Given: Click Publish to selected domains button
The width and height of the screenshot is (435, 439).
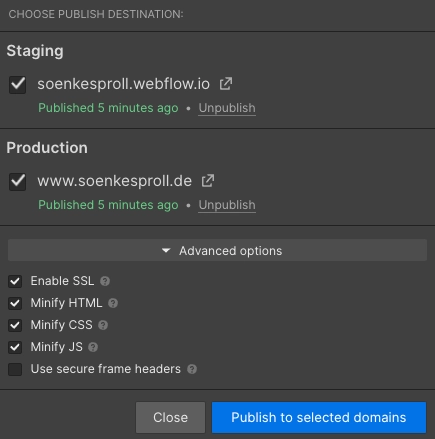Looking at the screenshot, I should [319, 417].
